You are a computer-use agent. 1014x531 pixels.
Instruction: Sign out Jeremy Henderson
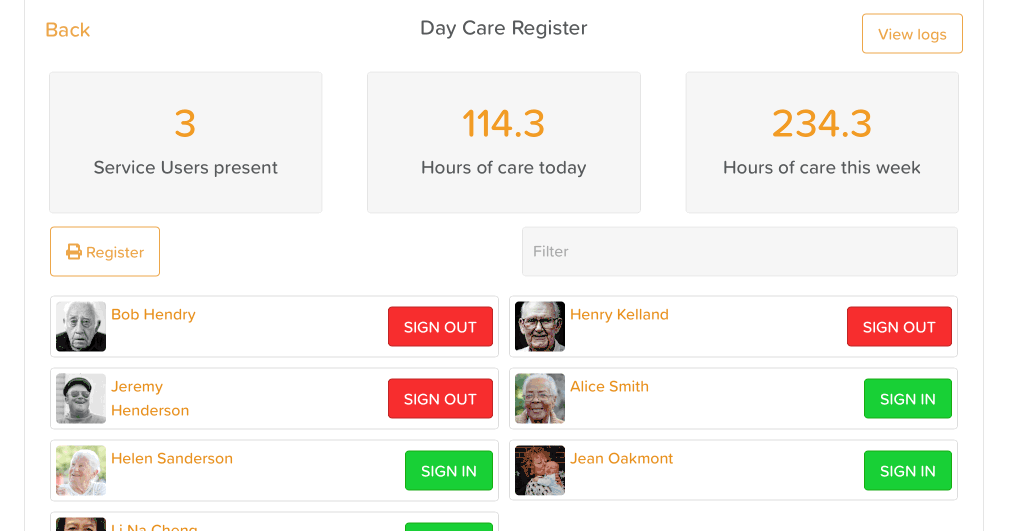coord(440,399)
